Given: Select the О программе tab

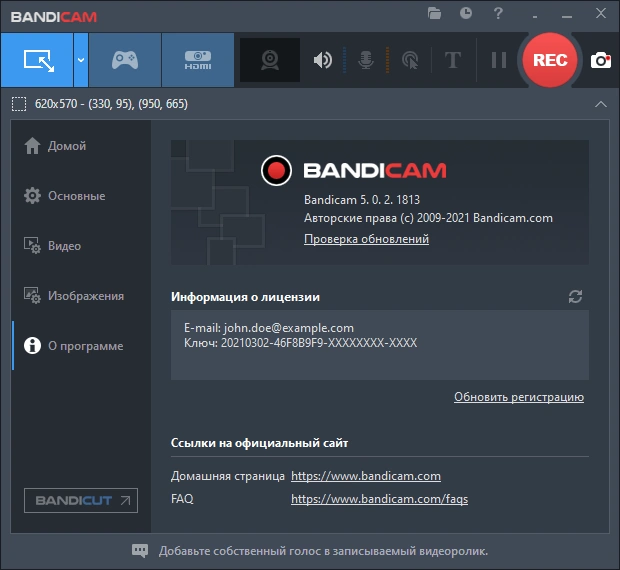Looking at the screenshot, I should coord(81,345).
